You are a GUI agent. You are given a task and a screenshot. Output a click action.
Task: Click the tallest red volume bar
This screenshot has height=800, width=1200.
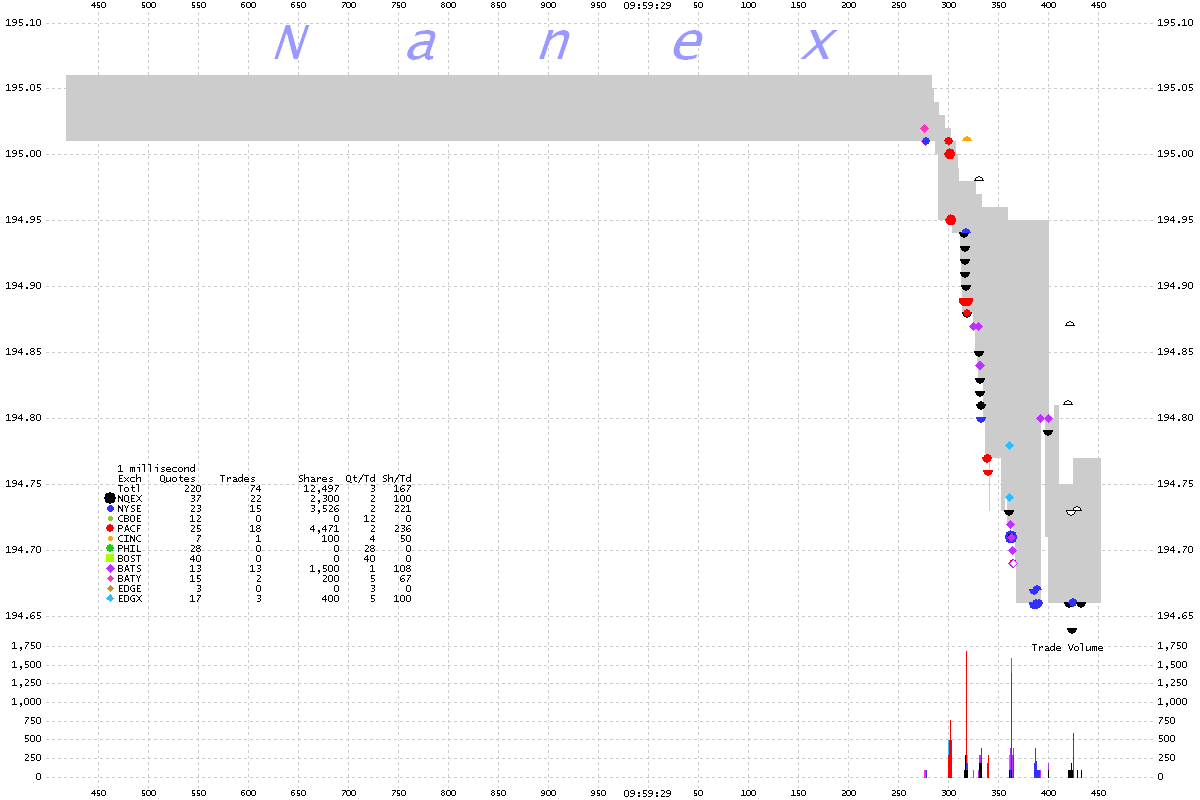[966, 714]
